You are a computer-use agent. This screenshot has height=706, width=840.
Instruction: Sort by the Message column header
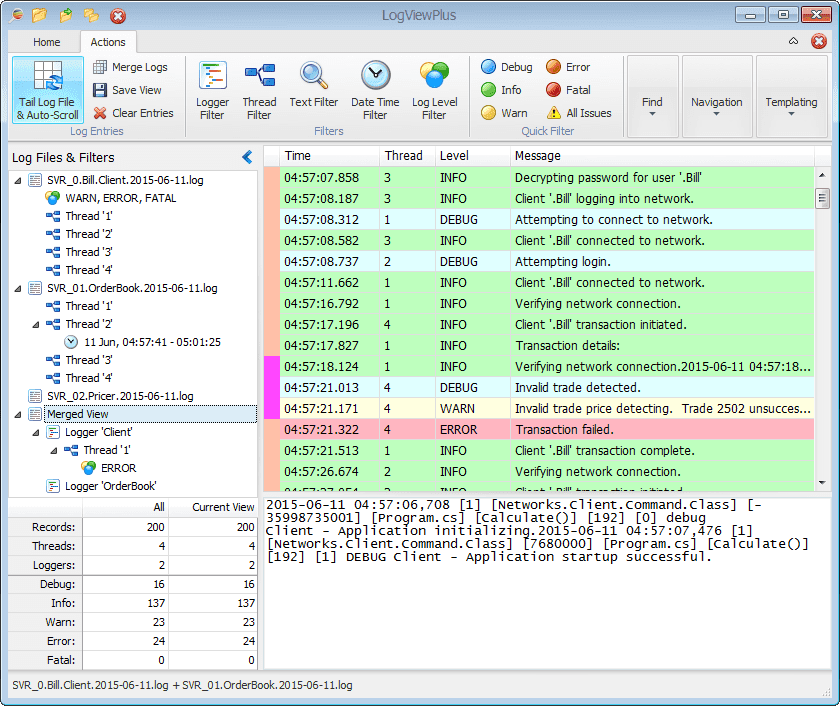click(x=662, y=156)
